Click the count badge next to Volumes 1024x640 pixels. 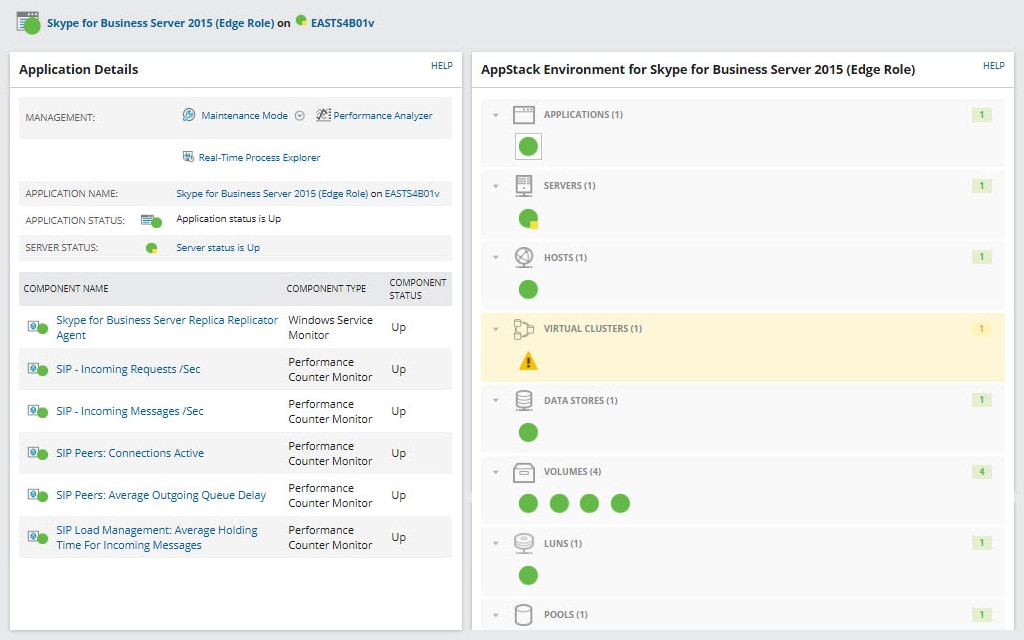pyautogui.click(x=981, y=470)
